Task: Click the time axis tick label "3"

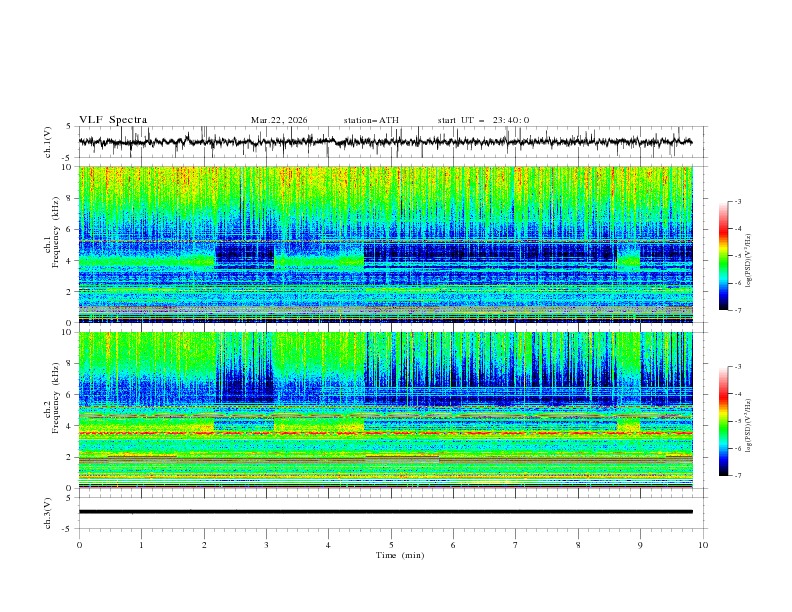Action: point(266,545)
